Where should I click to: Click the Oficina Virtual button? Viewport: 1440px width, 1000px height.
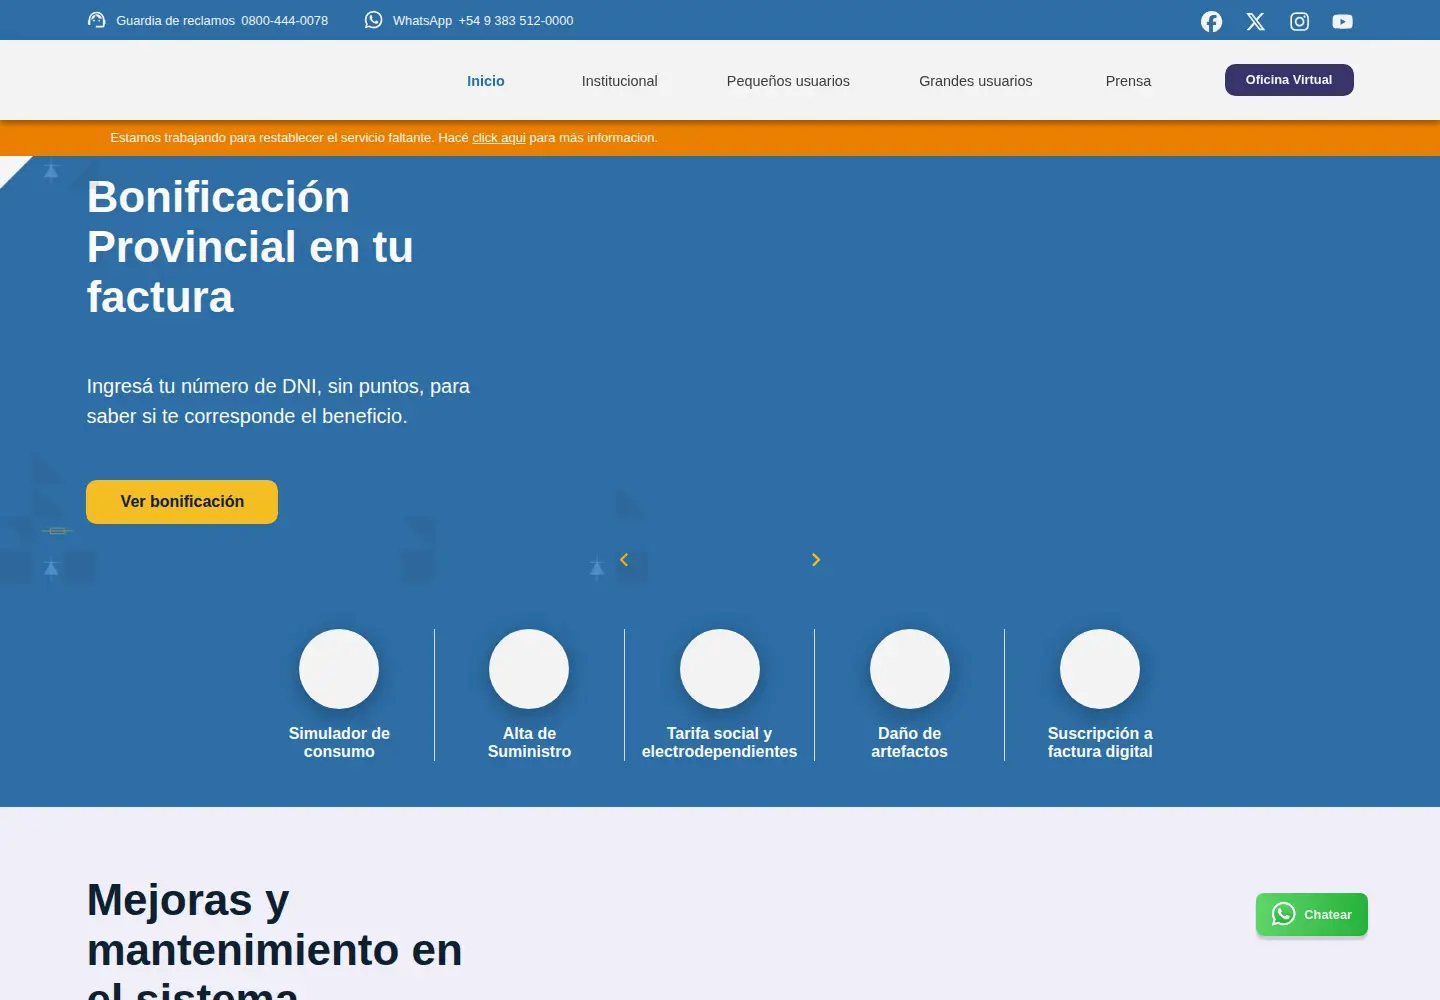pyautogui.click(x=1289, y=80)
